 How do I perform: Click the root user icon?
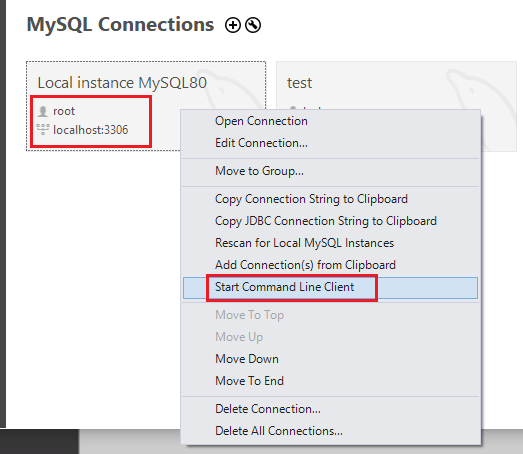(43, 111)
